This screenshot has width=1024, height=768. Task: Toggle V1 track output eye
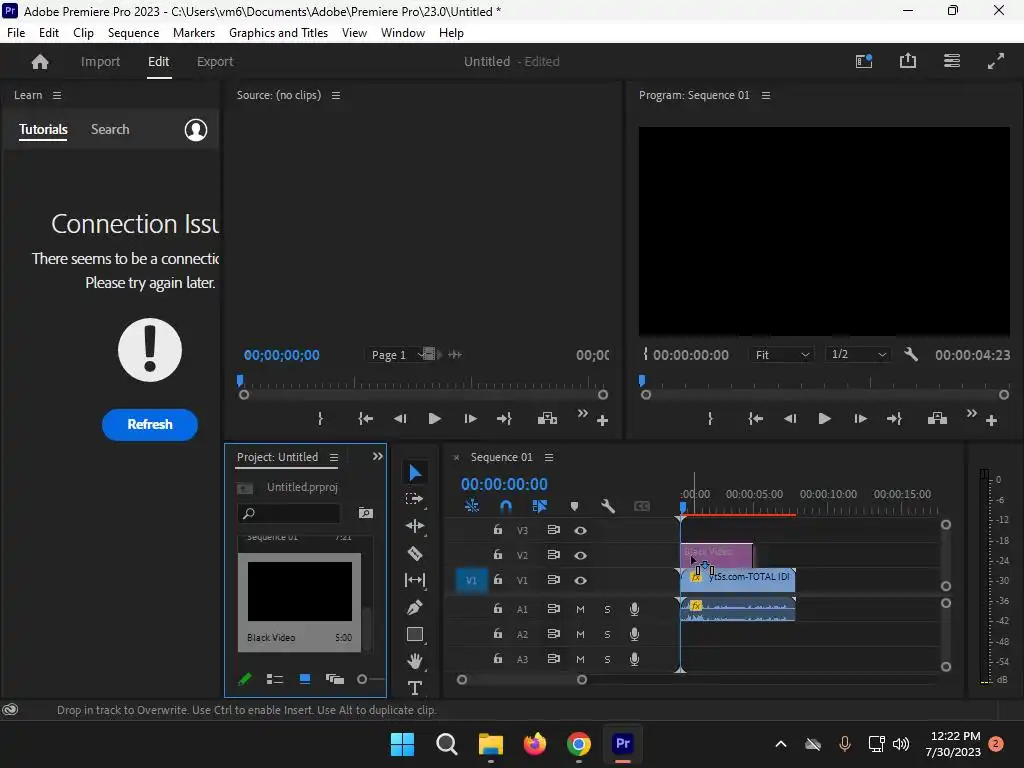pyautogui.click(x=580, y=580)
